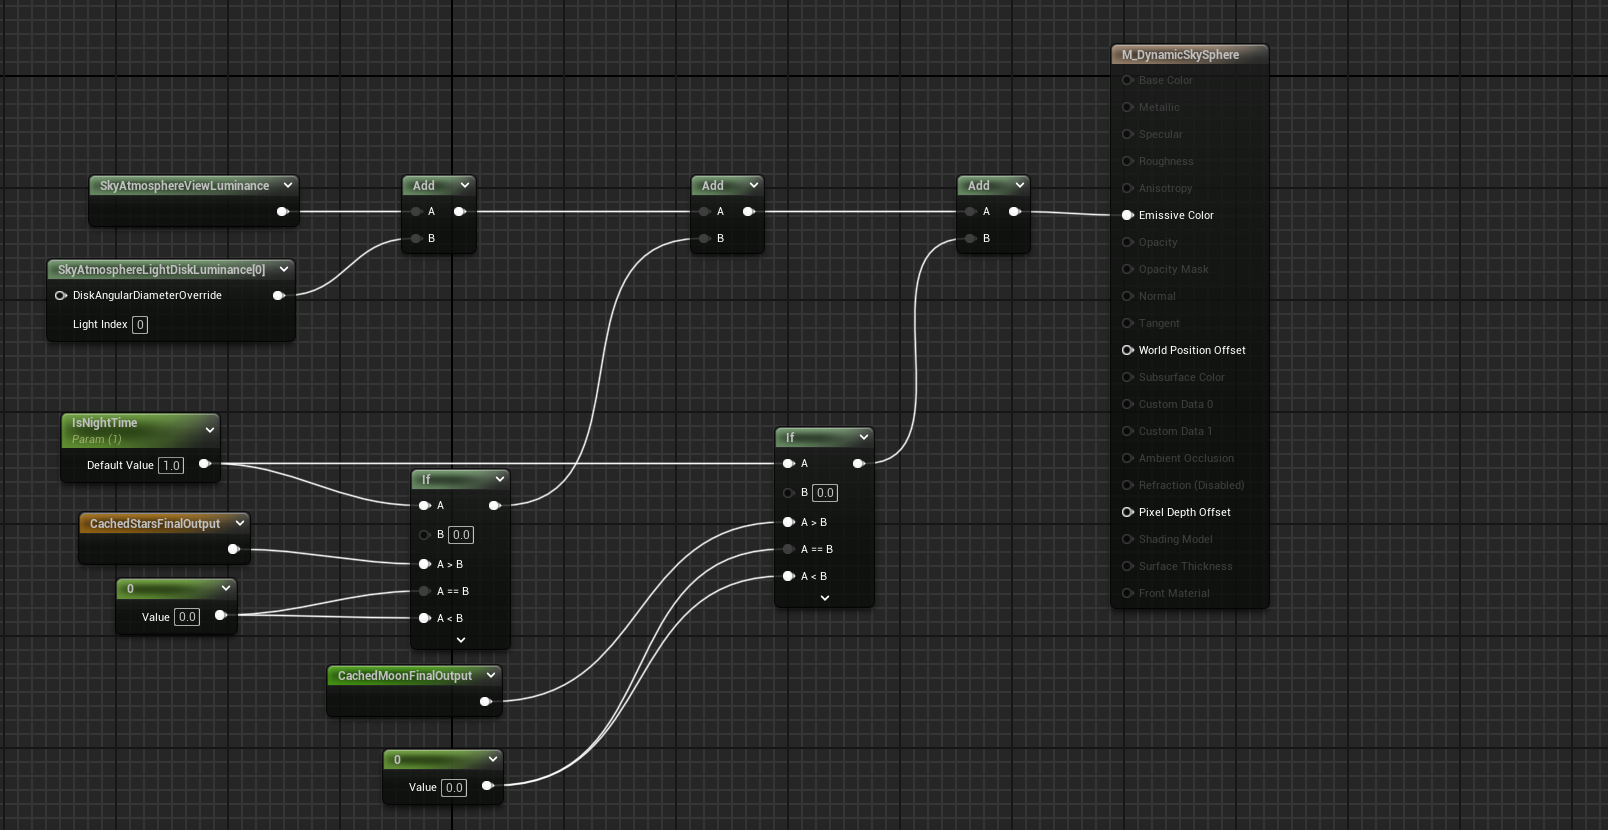Click right If node A input pin
1608x830 pixels.
tap(789, 463)
